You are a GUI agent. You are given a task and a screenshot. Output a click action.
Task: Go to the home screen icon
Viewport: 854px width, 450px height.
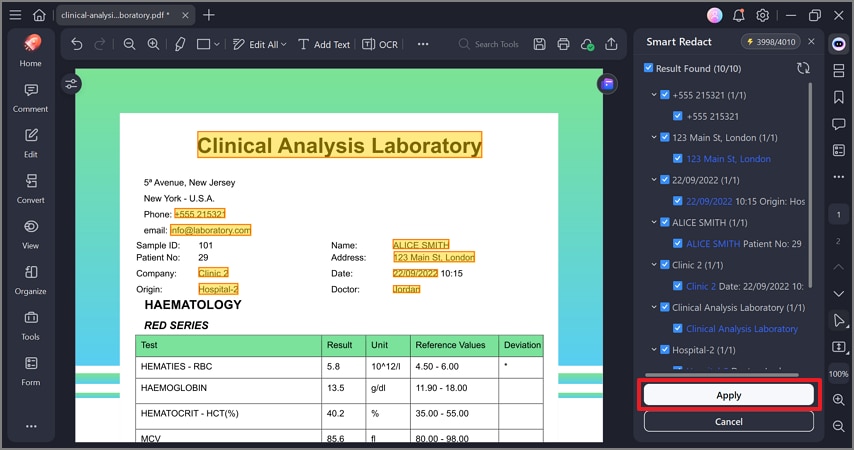tap(39, 15)
